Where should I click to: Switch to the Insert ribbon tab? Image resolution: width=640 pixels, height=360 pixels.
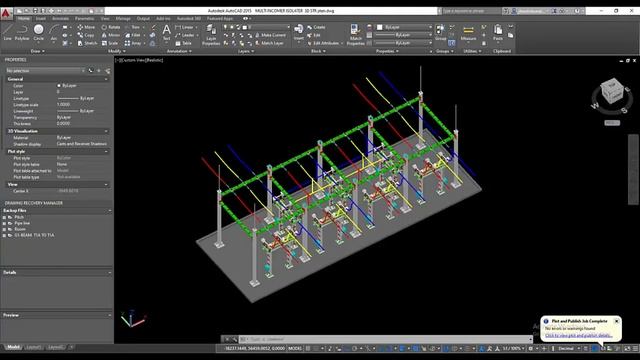click(x=41, y=18)
